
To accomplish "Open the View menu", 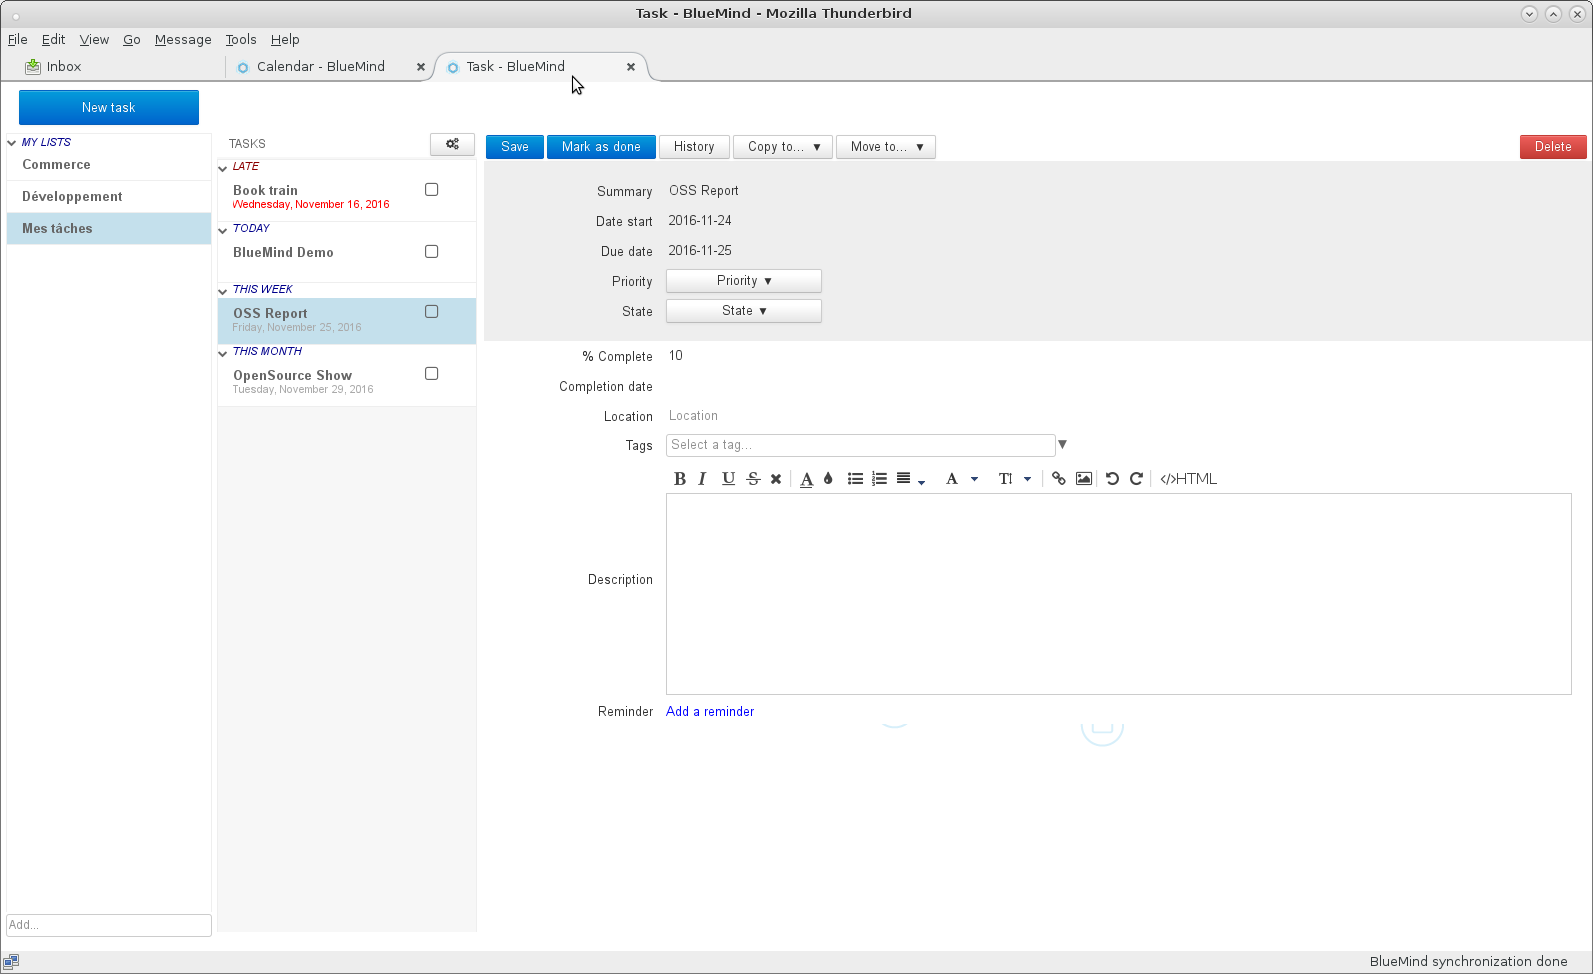I will (x=94, y=39).
